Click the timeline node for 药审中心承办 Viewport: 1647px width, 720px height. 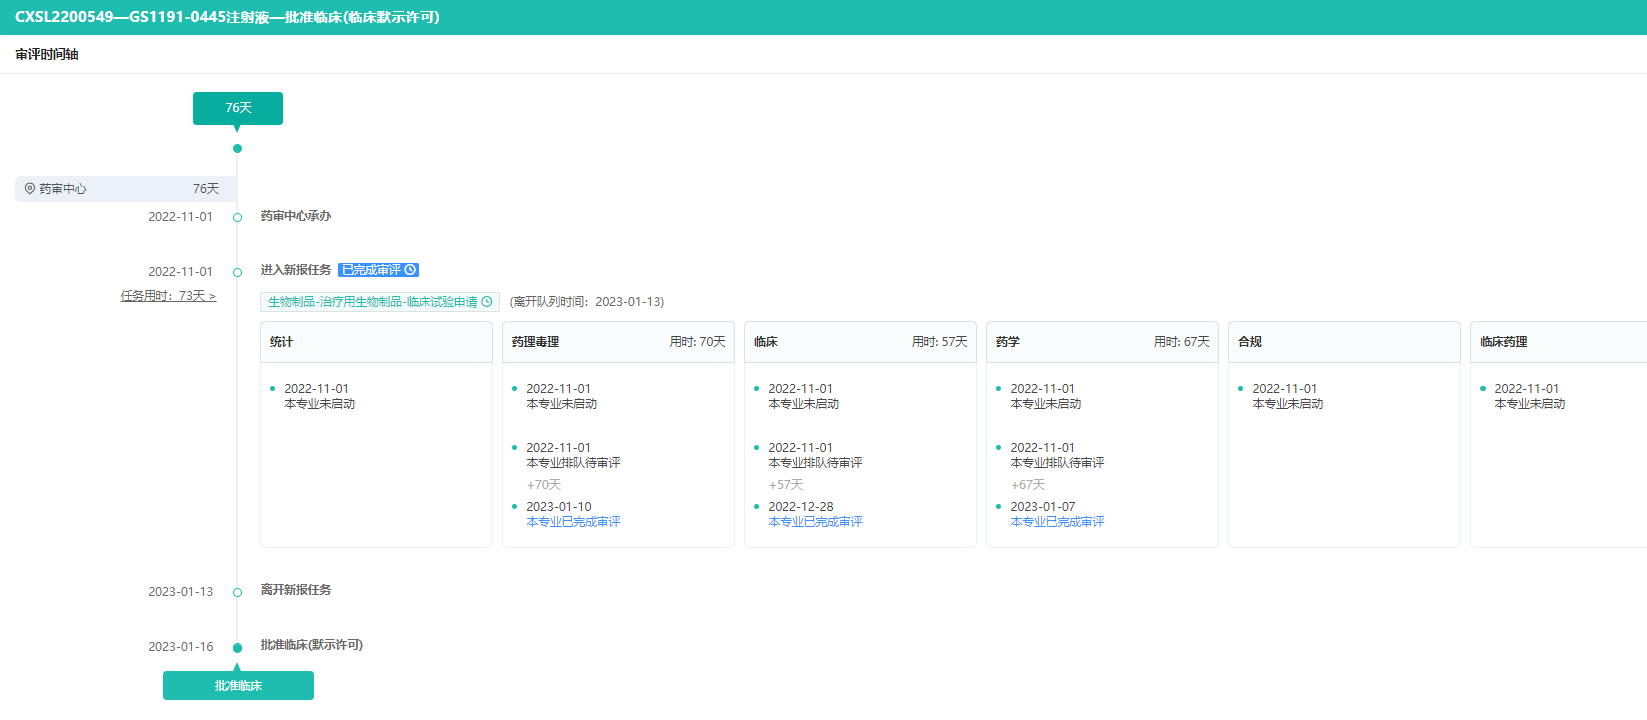237,217
